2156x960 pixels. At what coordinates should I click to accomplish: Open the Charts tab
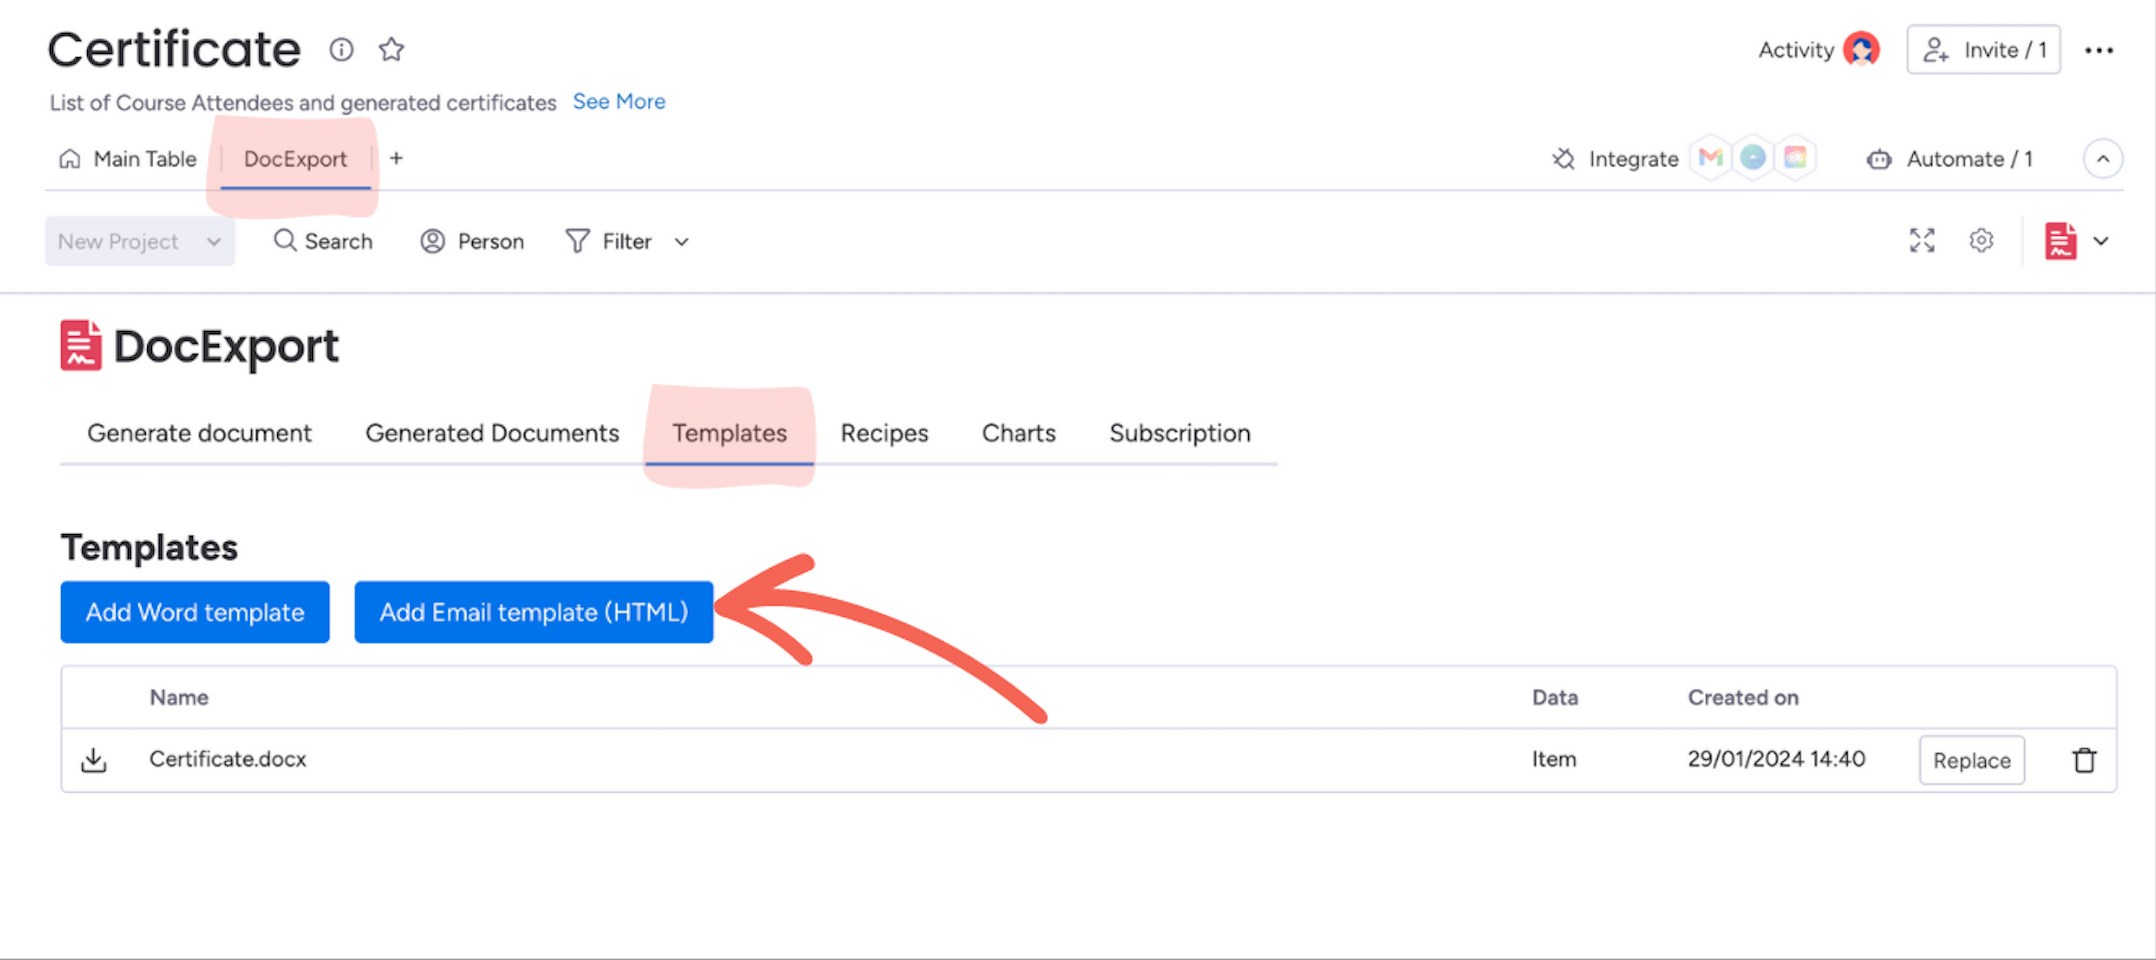point(1018,433)
